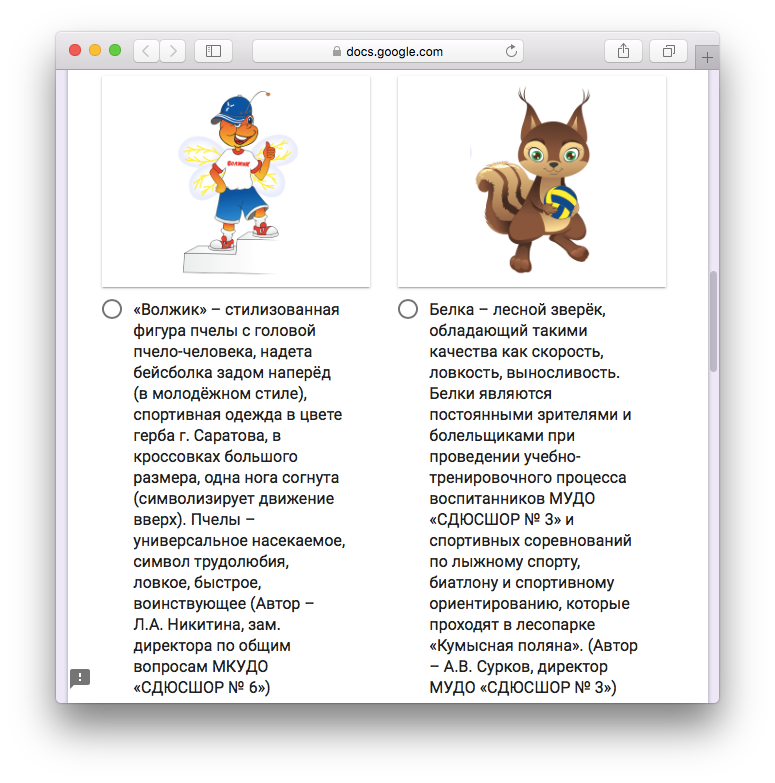The image size is (775, 783).
Task: Open the Share menu
Action: pos(623,51)
